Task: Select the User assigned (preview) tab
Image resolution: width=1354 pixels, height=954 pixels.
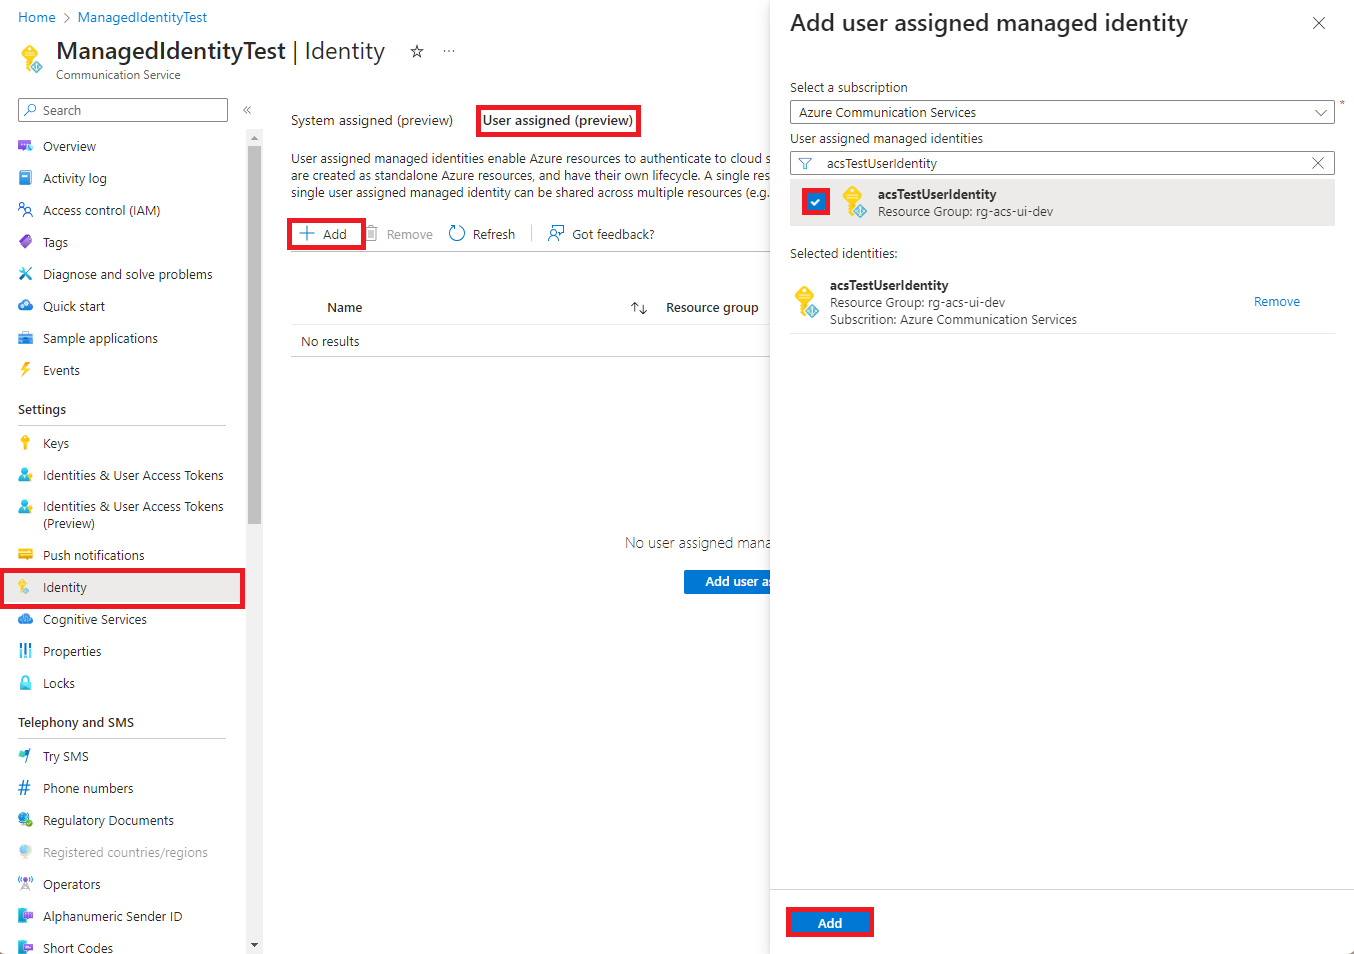Action: click(x=558, y=120)
